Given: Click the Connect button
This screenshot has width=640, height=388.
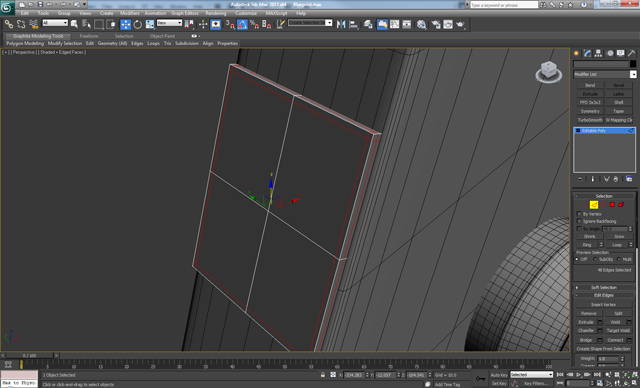Looking at the screenshot, I should pos(615,340).
